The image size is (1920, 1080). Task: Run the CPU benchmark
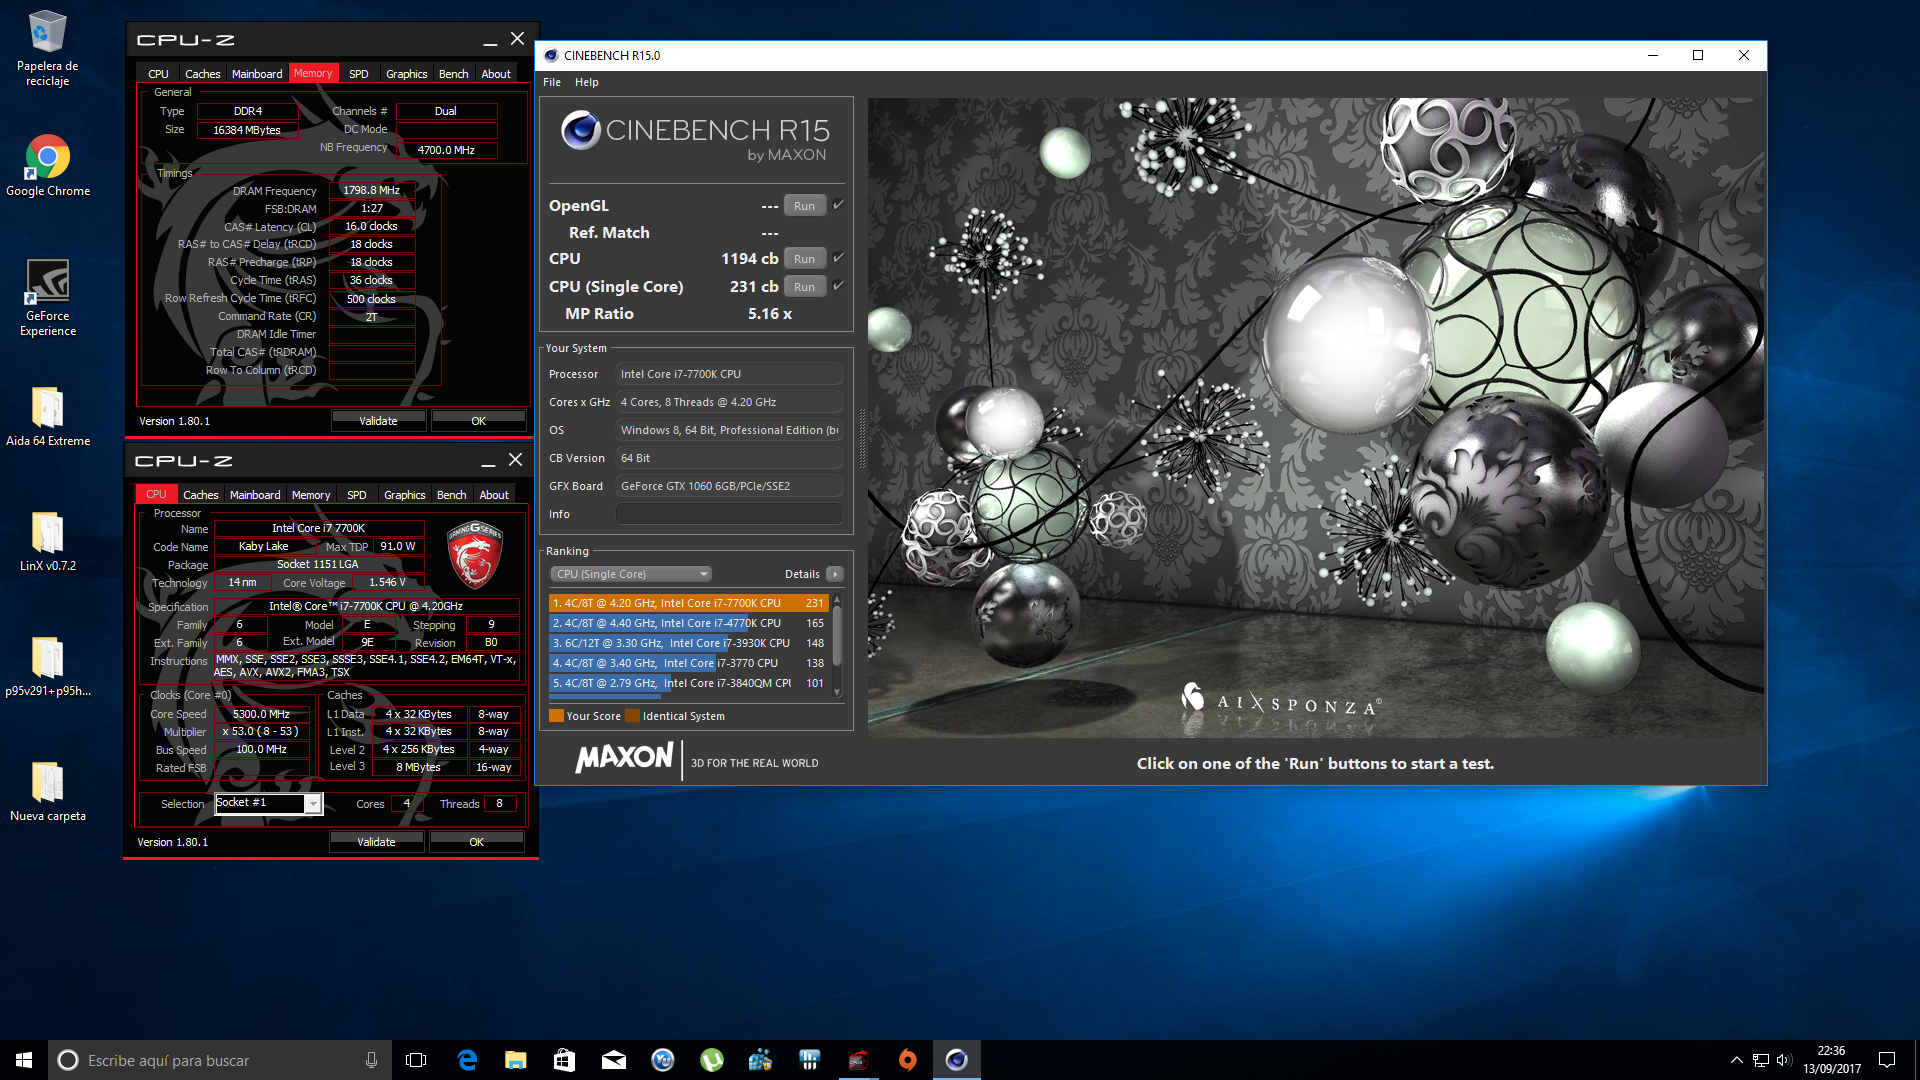pos(805,259)
